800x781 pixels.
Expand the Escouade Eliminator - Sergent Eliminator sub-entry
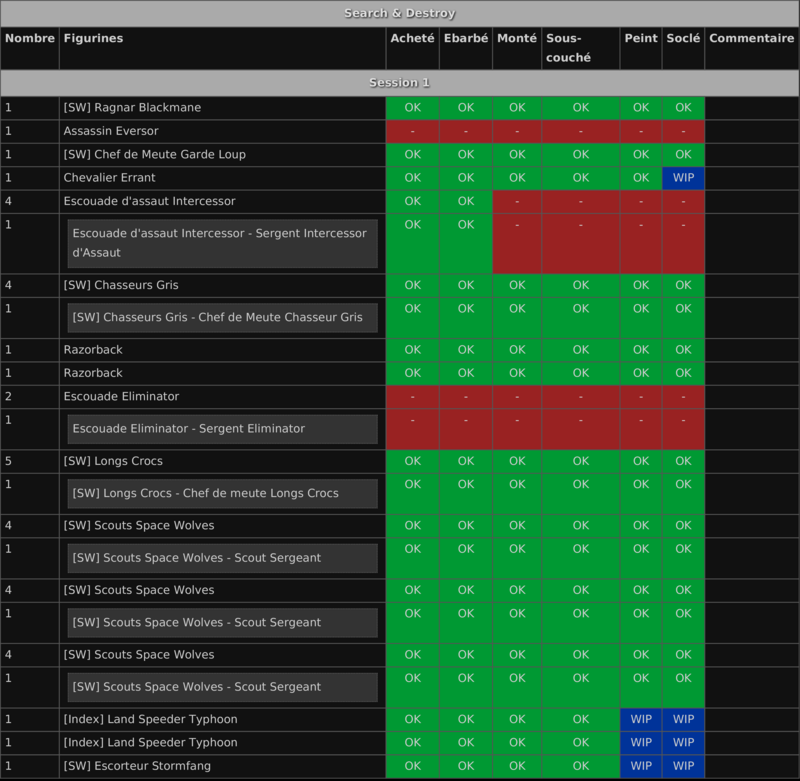[222, 429]
